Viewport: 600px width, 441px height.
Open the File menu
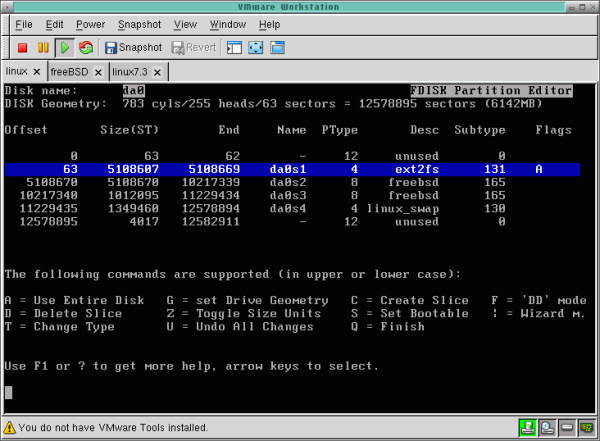click(24, 24)
